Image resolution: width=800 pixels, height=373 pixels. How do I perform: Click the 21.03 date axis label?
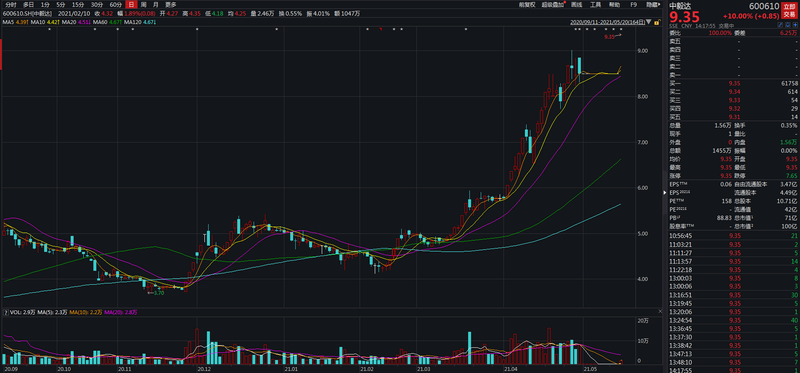coord(423,368)
